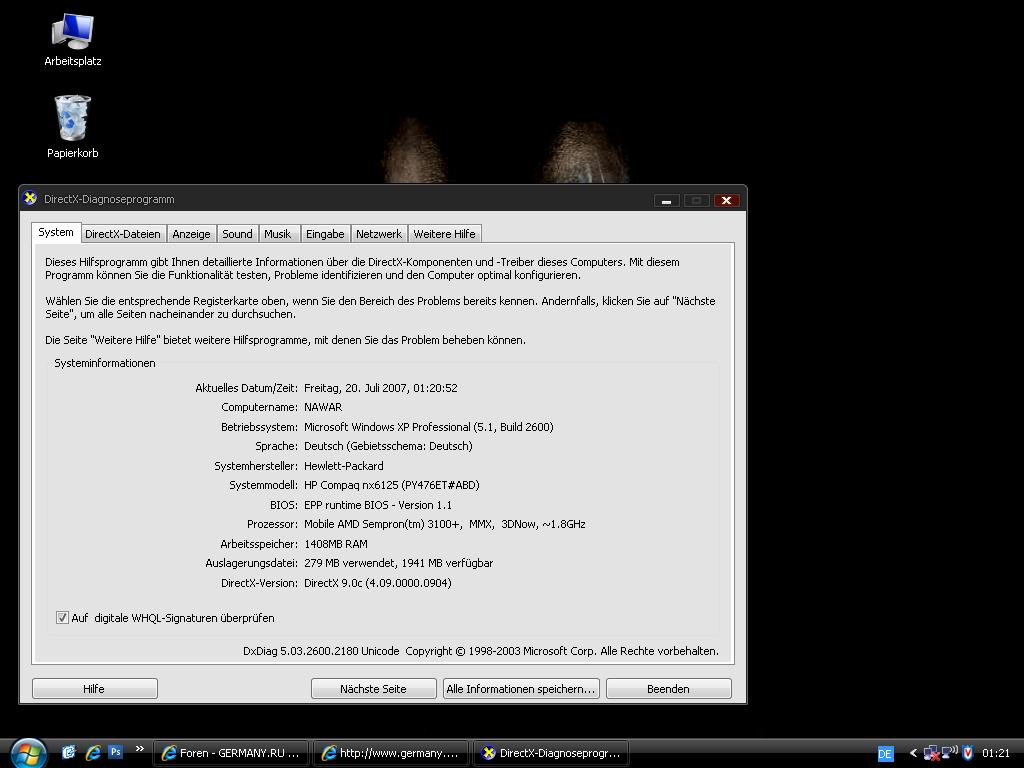Toggle the WHQL-Signaturen überprüfen checkbox
Image resolution: width=1024 pixels, height=768 pixels.
point(62,618)
